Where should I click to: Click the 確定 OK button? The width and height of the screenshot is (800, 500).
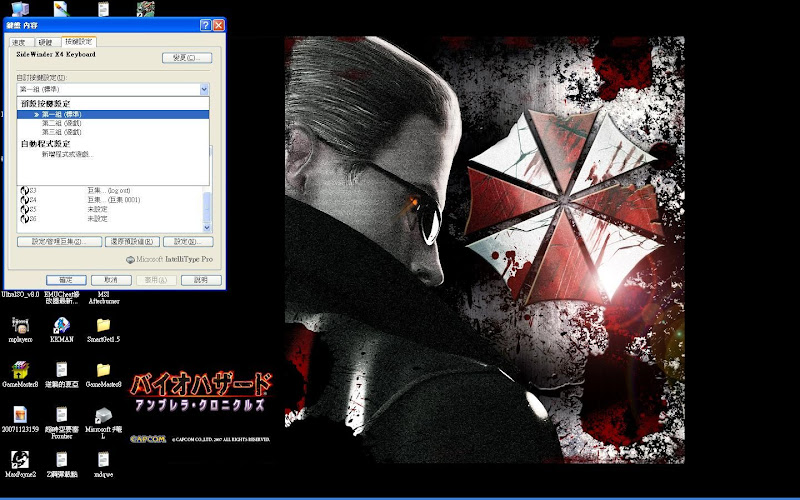(66, 280)
